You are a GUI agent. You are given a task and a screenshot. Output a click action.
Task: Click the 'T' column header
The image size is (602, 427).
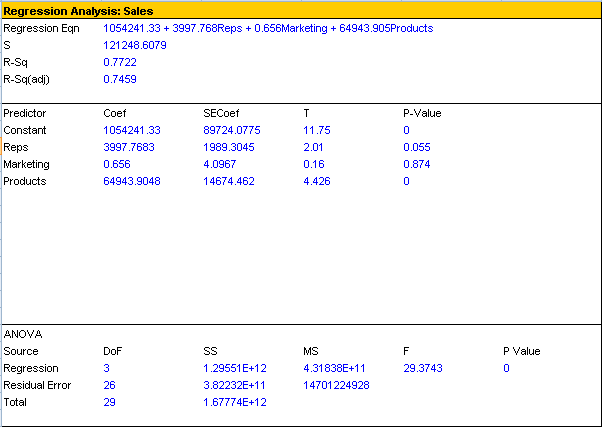(x=306, y=113)
